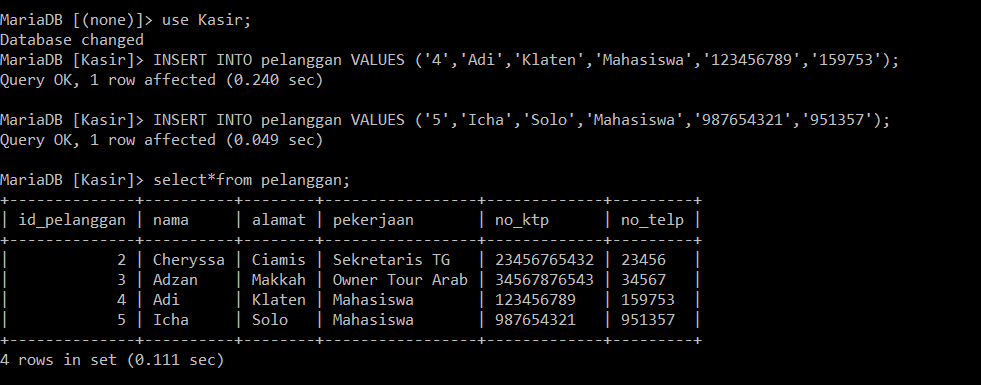The width and height of the screenshot is (981, 385).
Task: Click id value '4' in the Adi row
Action: click(121, 300)
